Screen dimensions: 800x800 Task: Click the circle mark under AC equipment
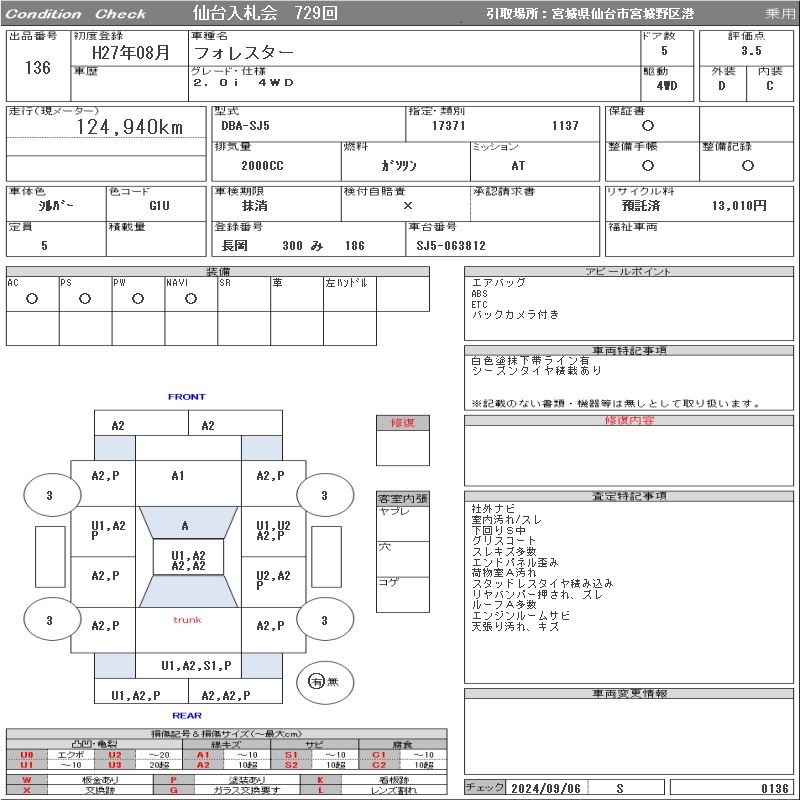pyautogui.click(x=32, y=298)
